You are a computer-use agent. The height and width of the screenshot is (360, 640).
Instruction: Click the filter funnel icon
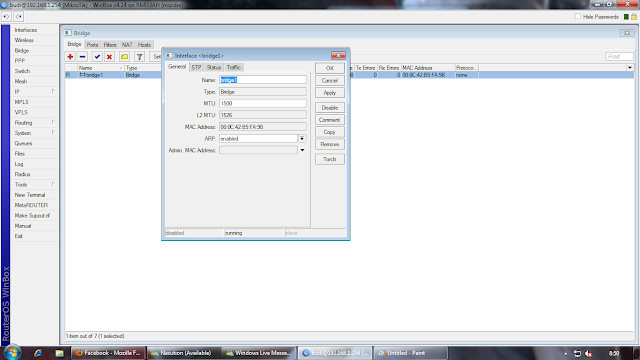coord(140,57)
